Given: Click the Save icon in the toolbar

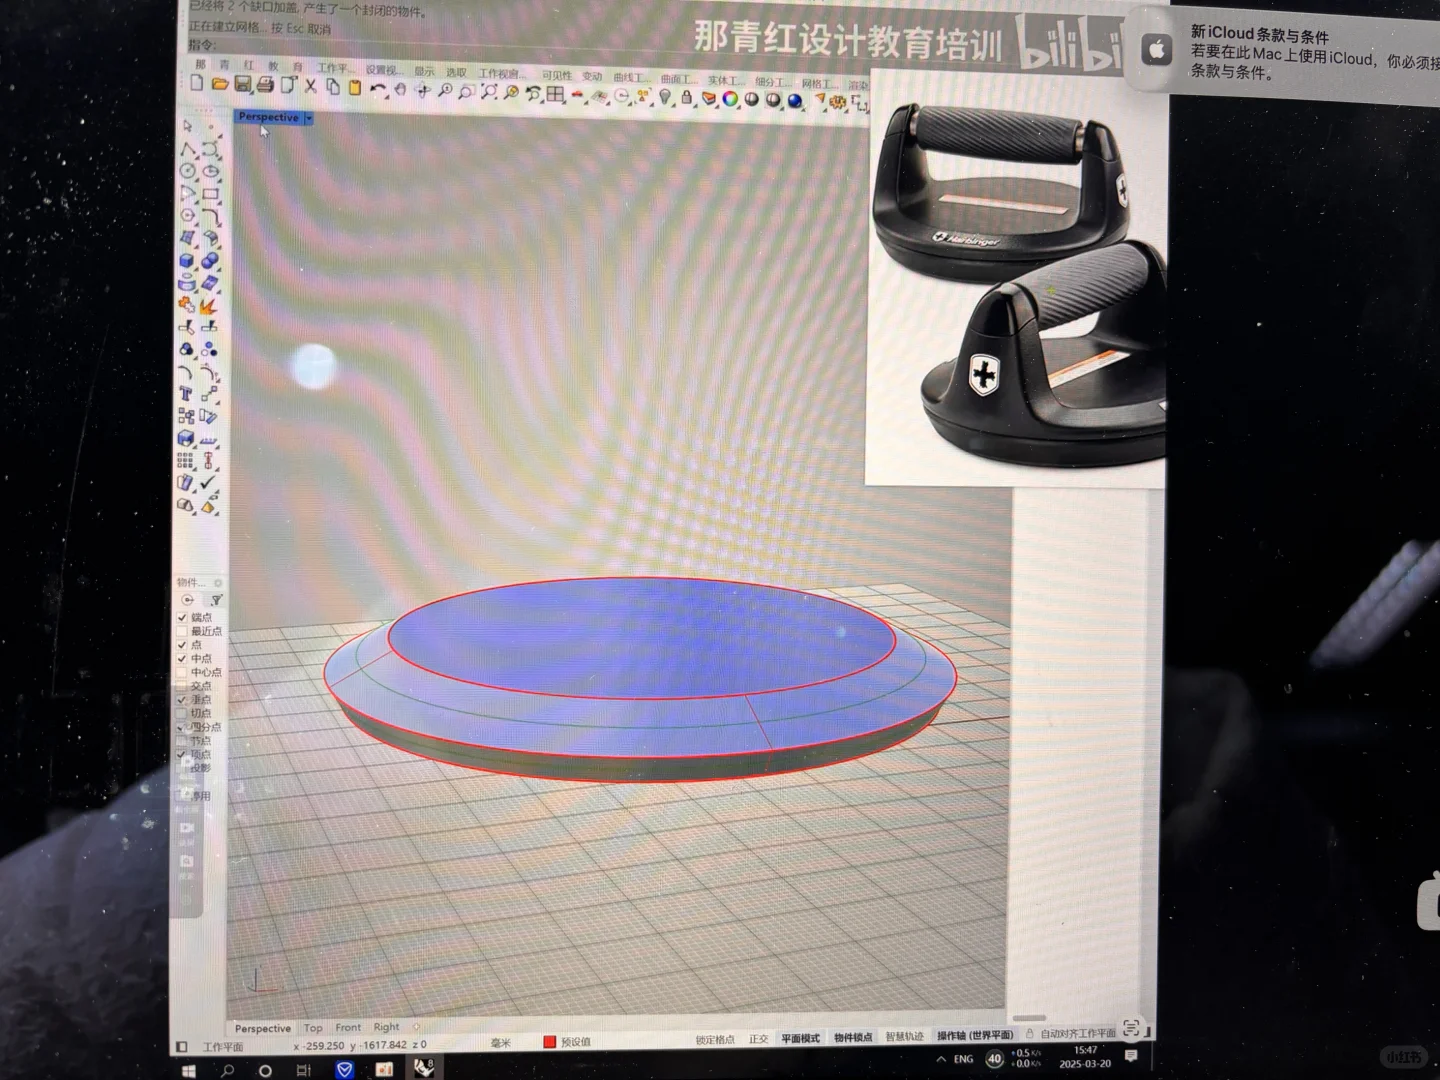Looking at the screenshot, I should 241,88.
